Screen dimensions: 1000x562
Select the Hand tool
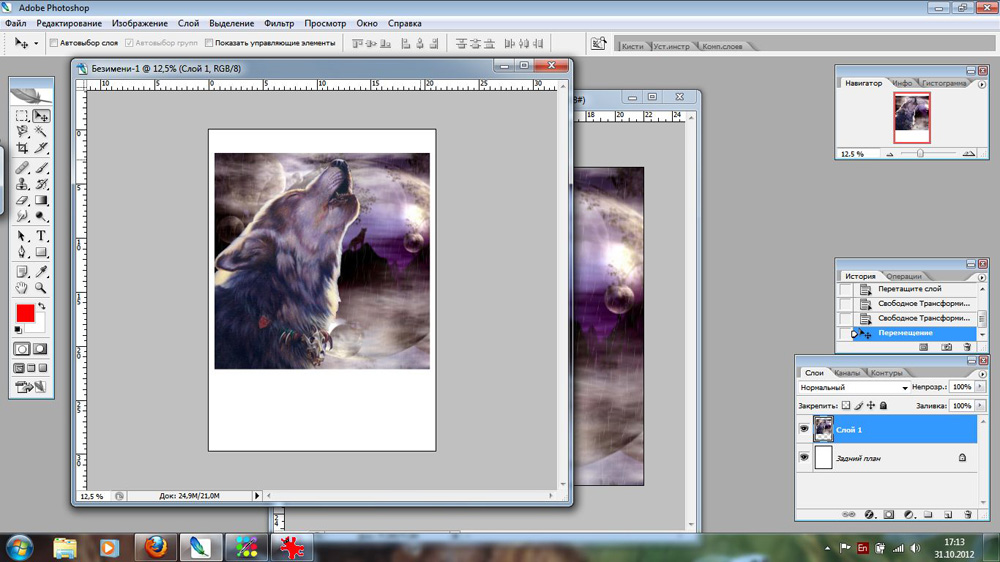tap(22, 288)
